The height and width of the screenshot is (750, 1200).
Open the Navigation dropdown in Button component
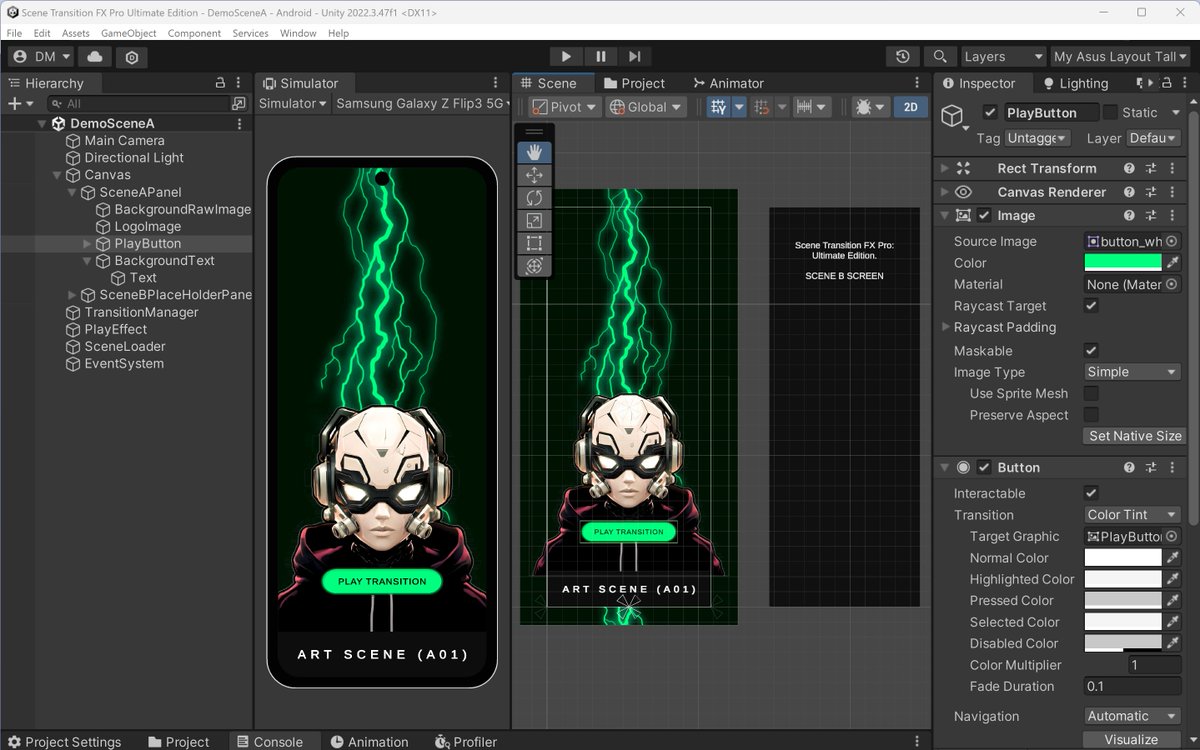coord(1131,716)
